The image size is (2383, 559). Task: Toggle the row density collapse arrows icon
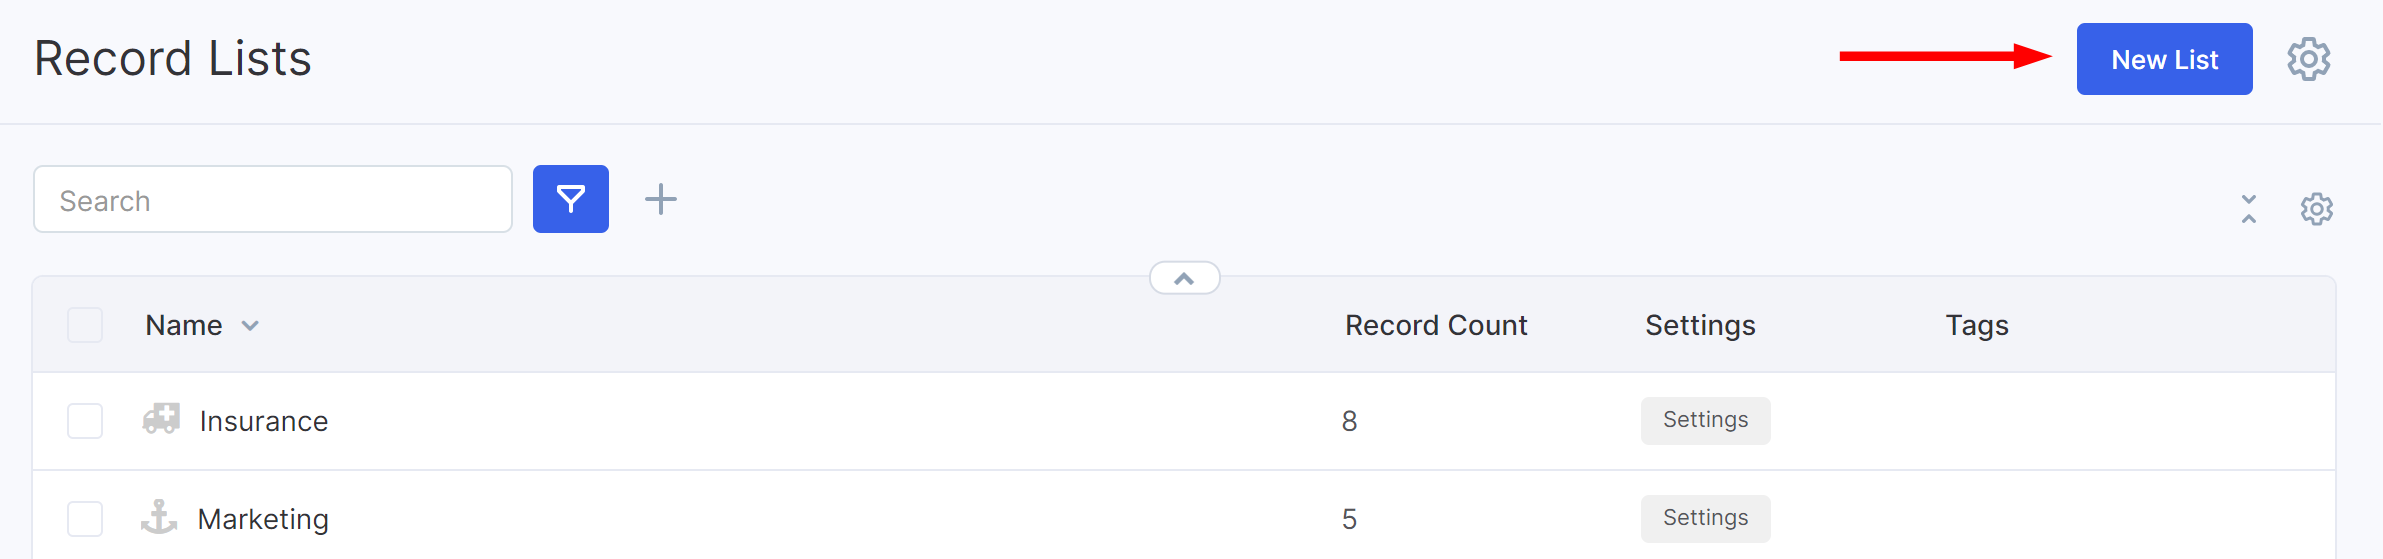tap(2249, 209)
